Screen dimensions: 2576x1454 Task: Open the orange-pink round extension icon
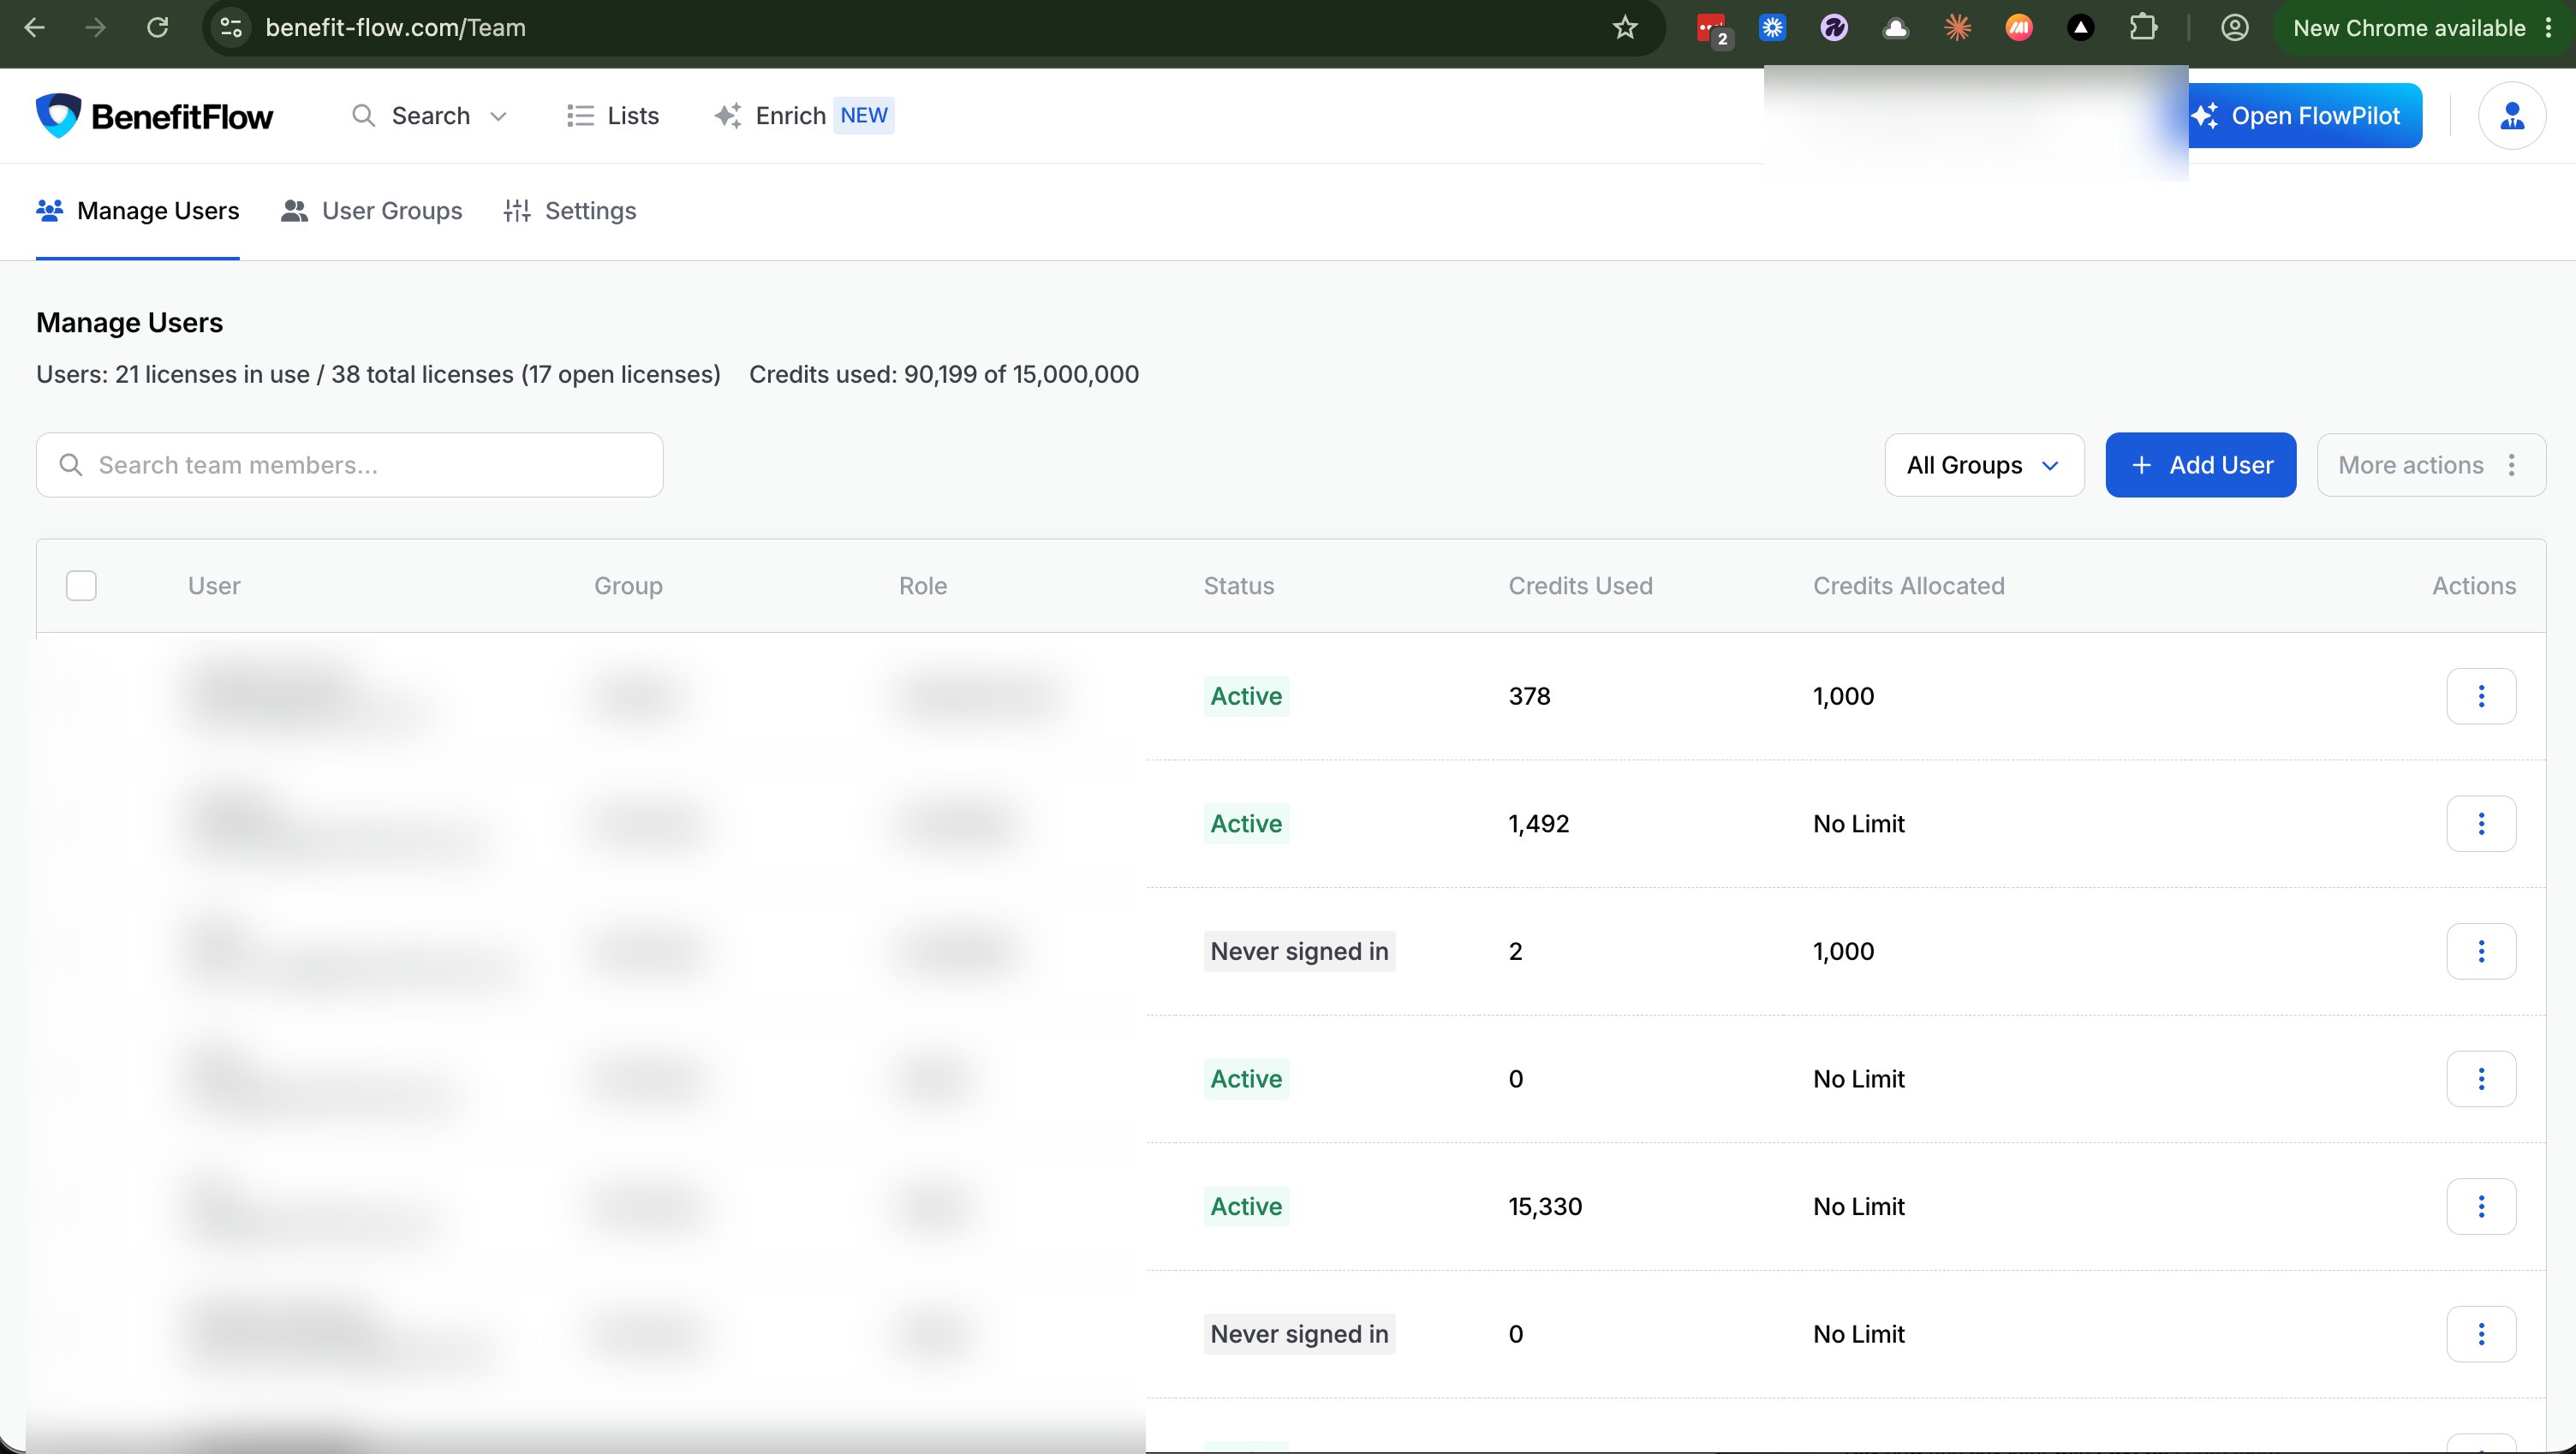coord(2019,28)
